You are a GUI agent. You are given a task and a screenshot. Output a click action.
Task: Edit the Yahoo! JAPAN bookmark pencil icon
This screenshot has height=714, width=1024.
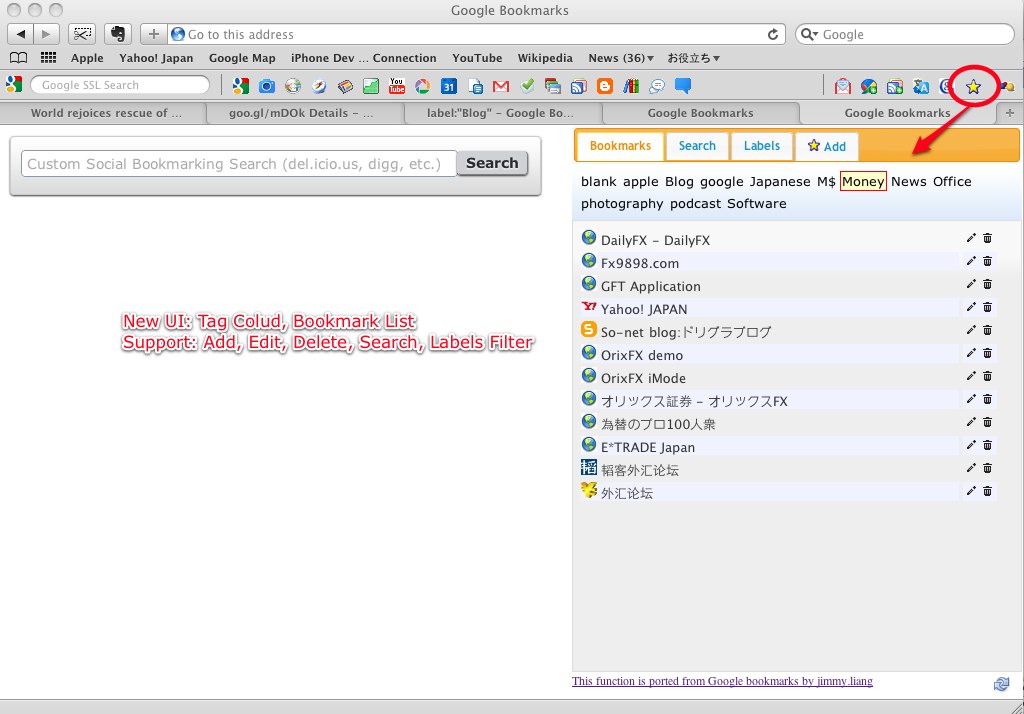971,307
